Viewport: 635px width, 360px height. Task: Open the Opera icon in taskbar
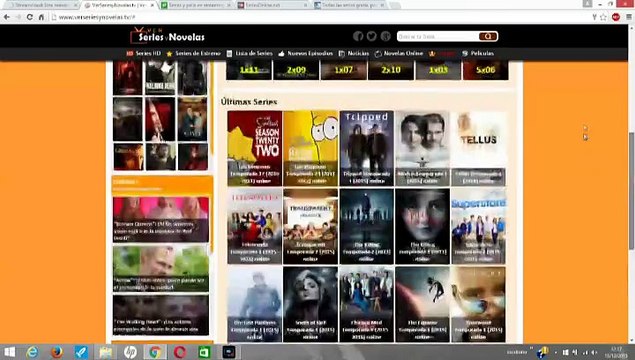(x=179, y=352)
